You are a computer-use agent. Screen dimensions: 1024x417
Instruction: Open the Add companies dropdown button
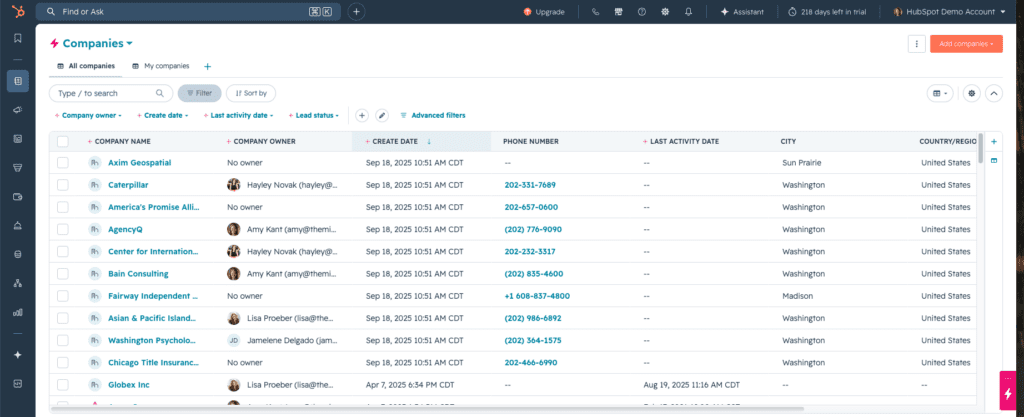pos(967,44)
